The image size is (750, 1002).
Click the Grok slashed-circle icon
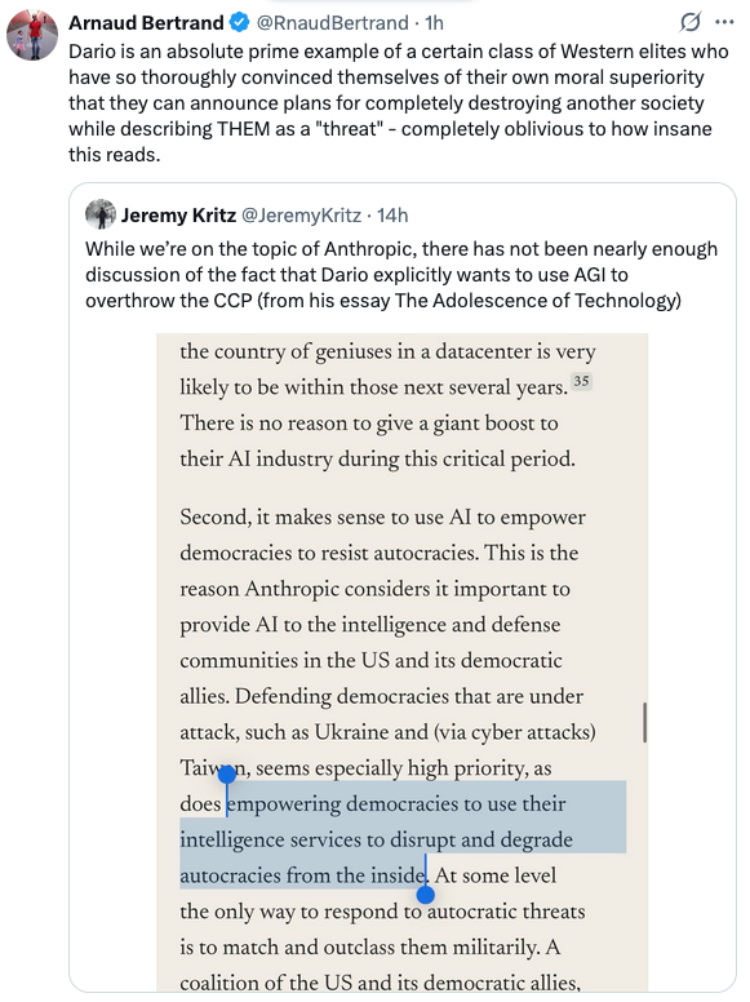(x=690, y=22)
